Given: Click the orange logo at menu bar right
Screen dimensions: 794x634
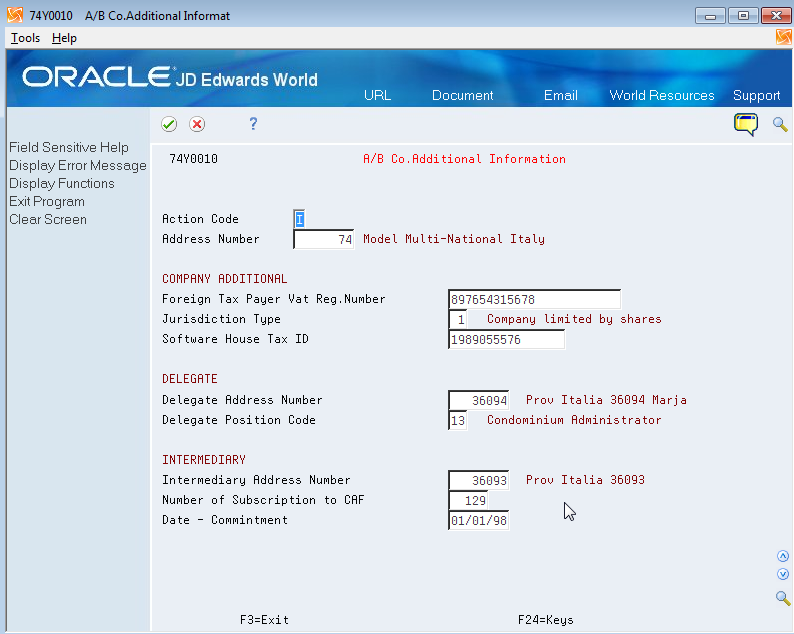Looking at the screenshot, I should tap(783, 37).
